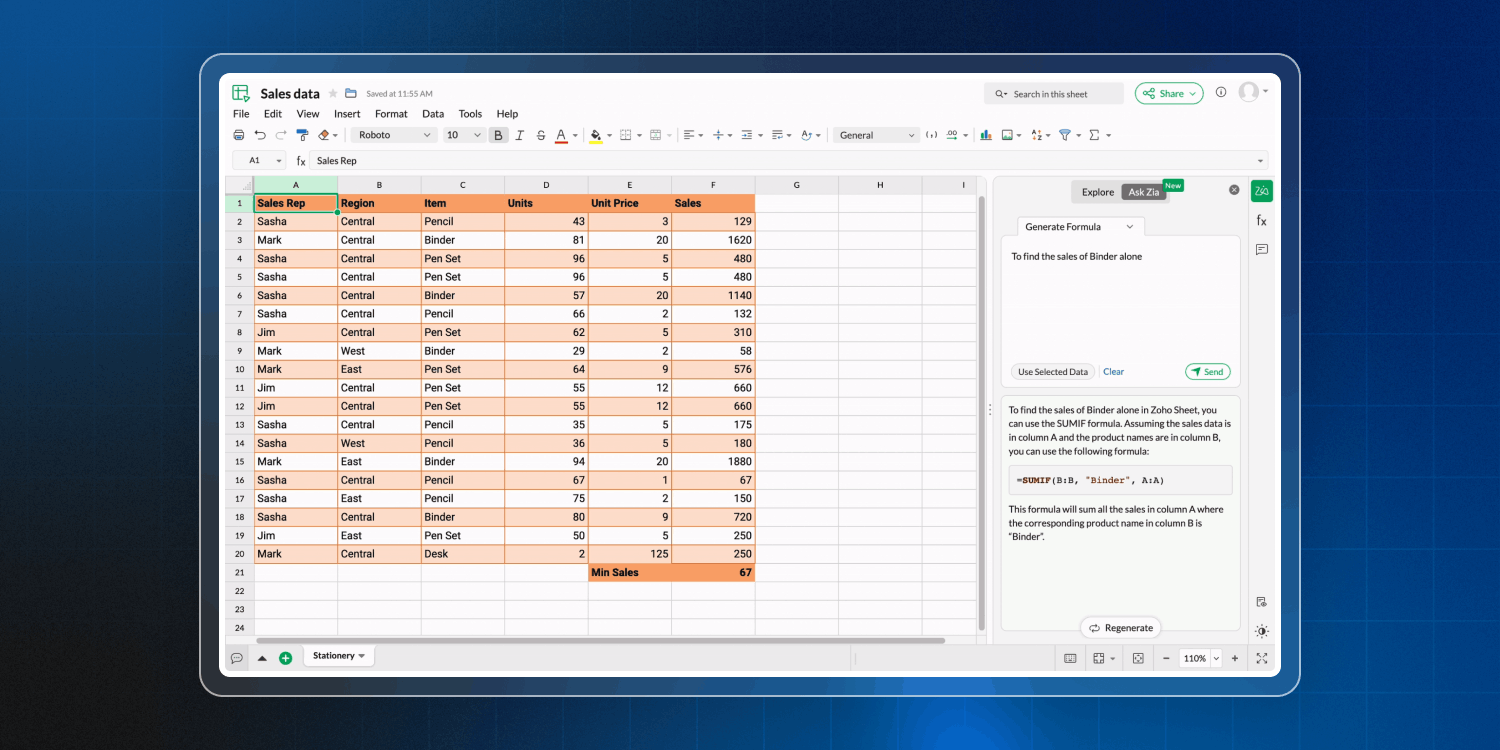Click the Send button
Image resolution: width=1500 pixels, height=750 pixels.
click(x=1207, y=372)
